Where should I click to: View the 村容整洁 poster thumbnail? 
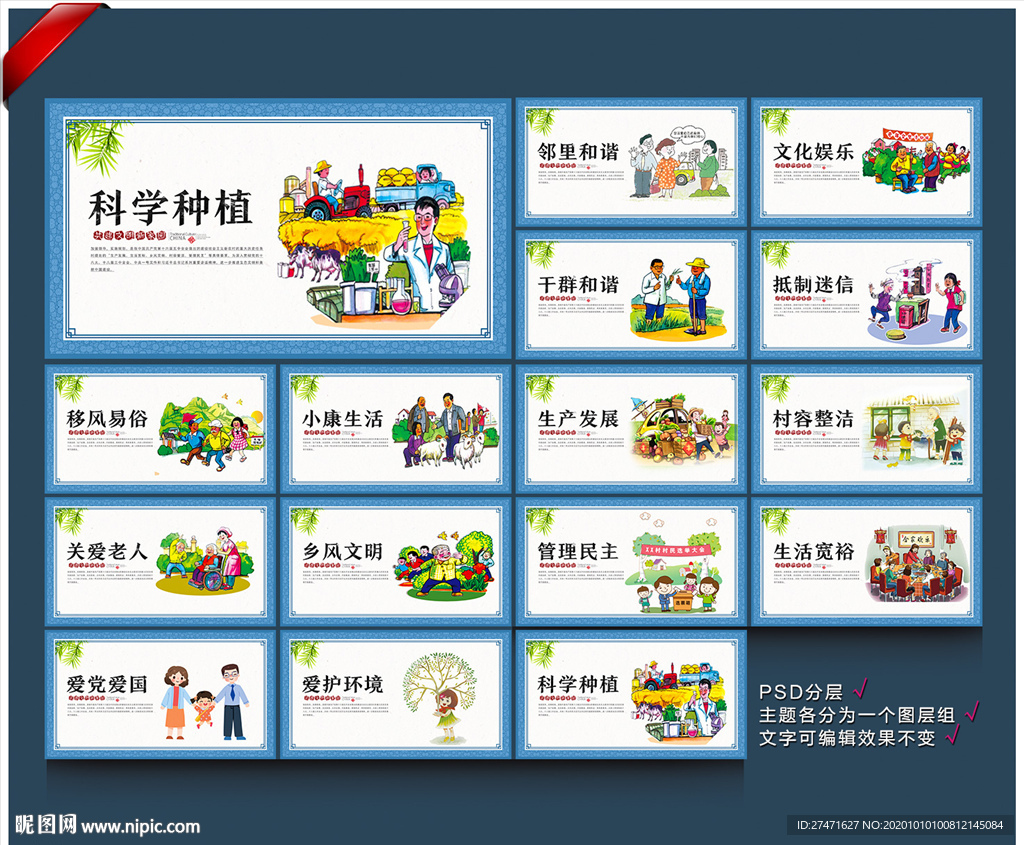(867, 428)
